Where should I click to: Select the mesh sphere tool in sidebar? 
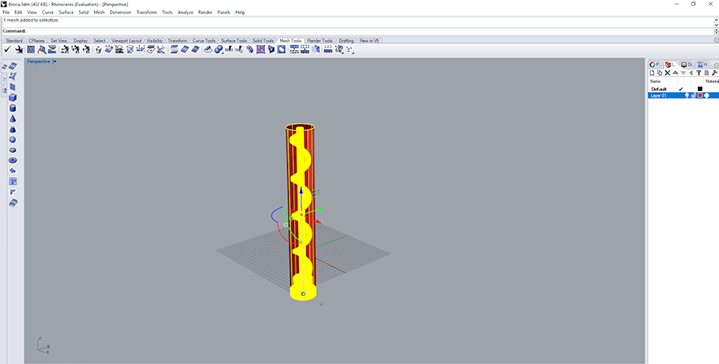coord(13,140)
